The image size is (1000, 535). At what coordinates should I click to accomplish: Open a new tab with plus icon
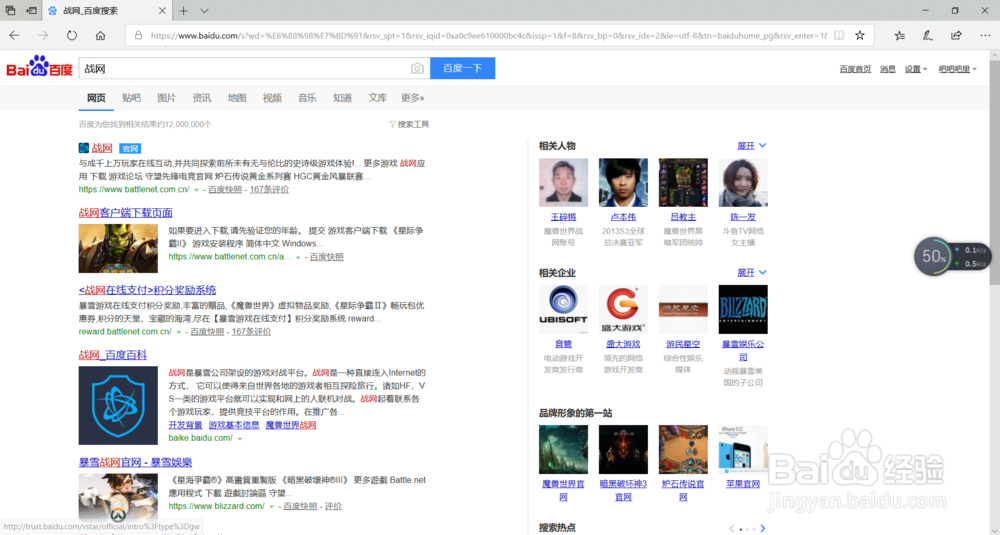coord(184,11)
